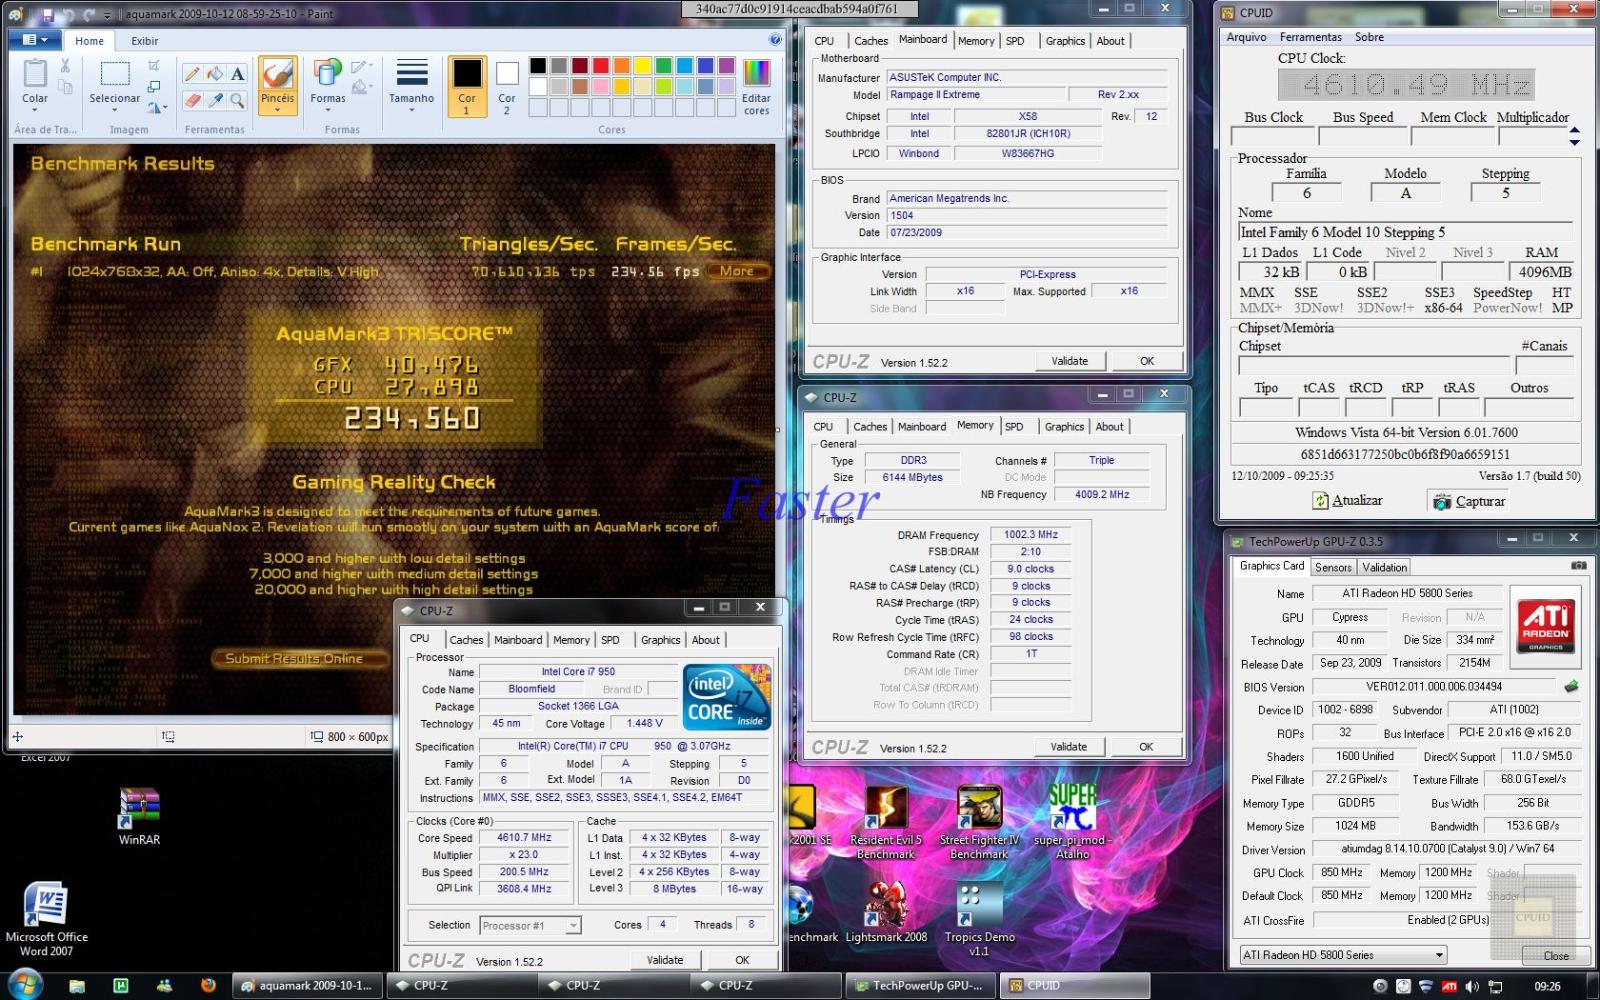Select the Color picker eyedropper tool
1600x1000 pixels.
click(215, 100)
